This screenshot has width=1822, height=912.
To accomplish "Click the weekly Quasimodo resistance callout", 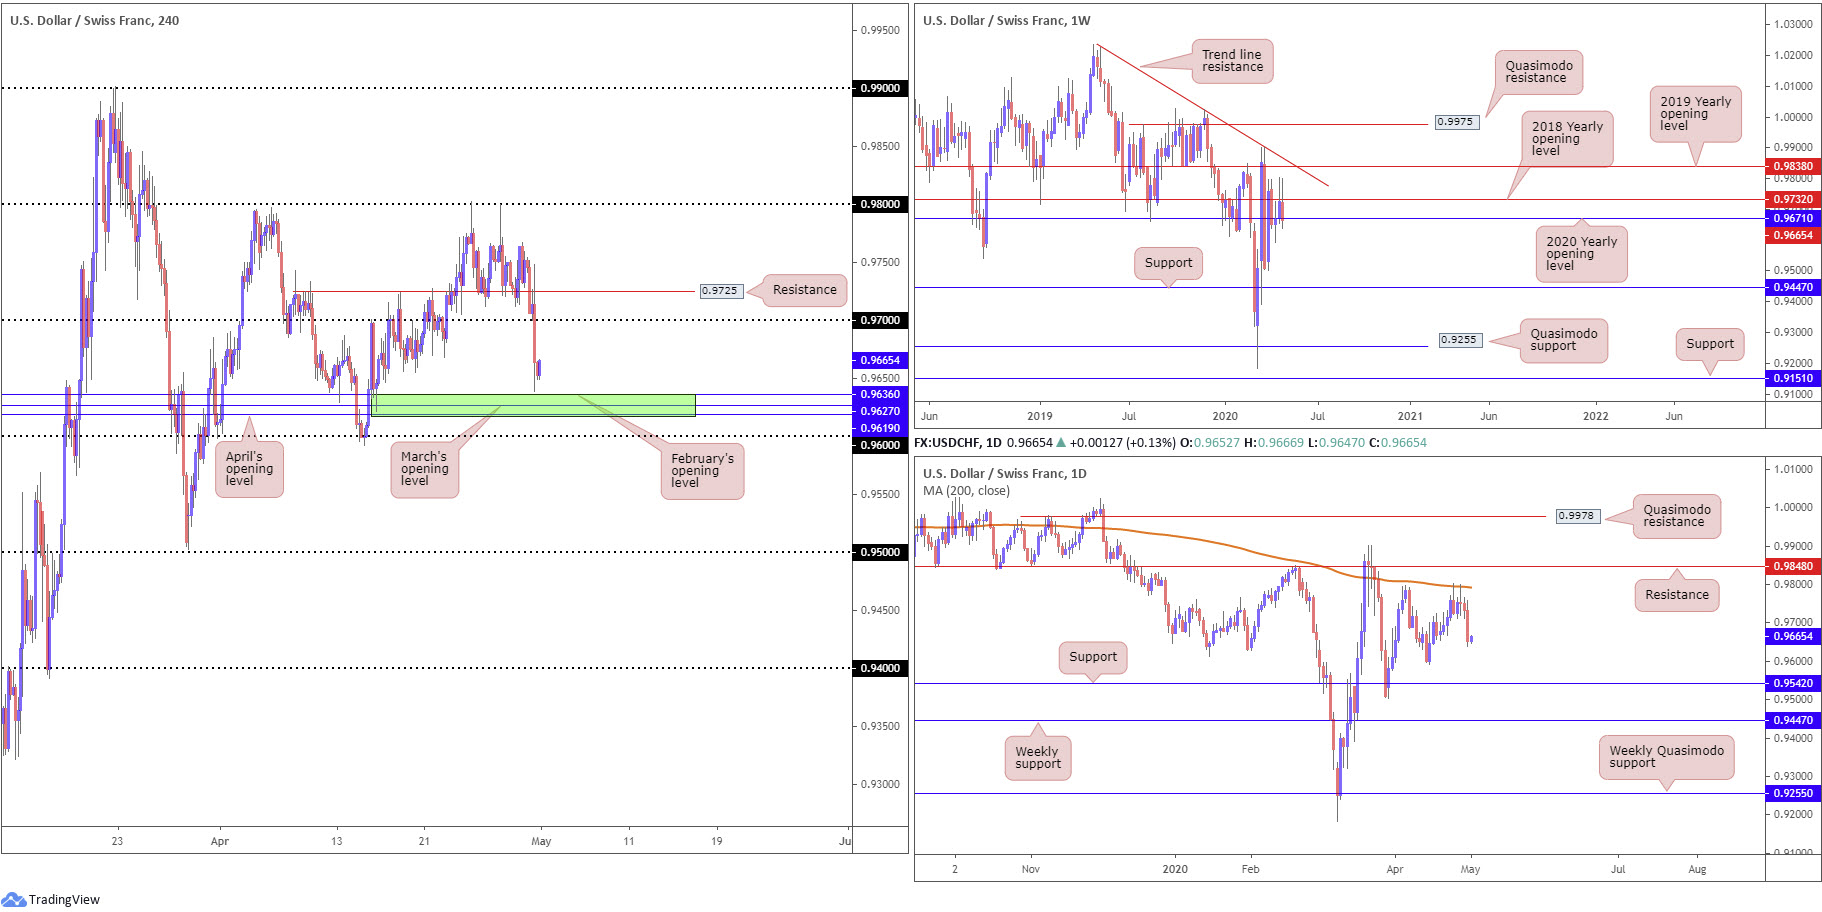I will click(1539, 72).
